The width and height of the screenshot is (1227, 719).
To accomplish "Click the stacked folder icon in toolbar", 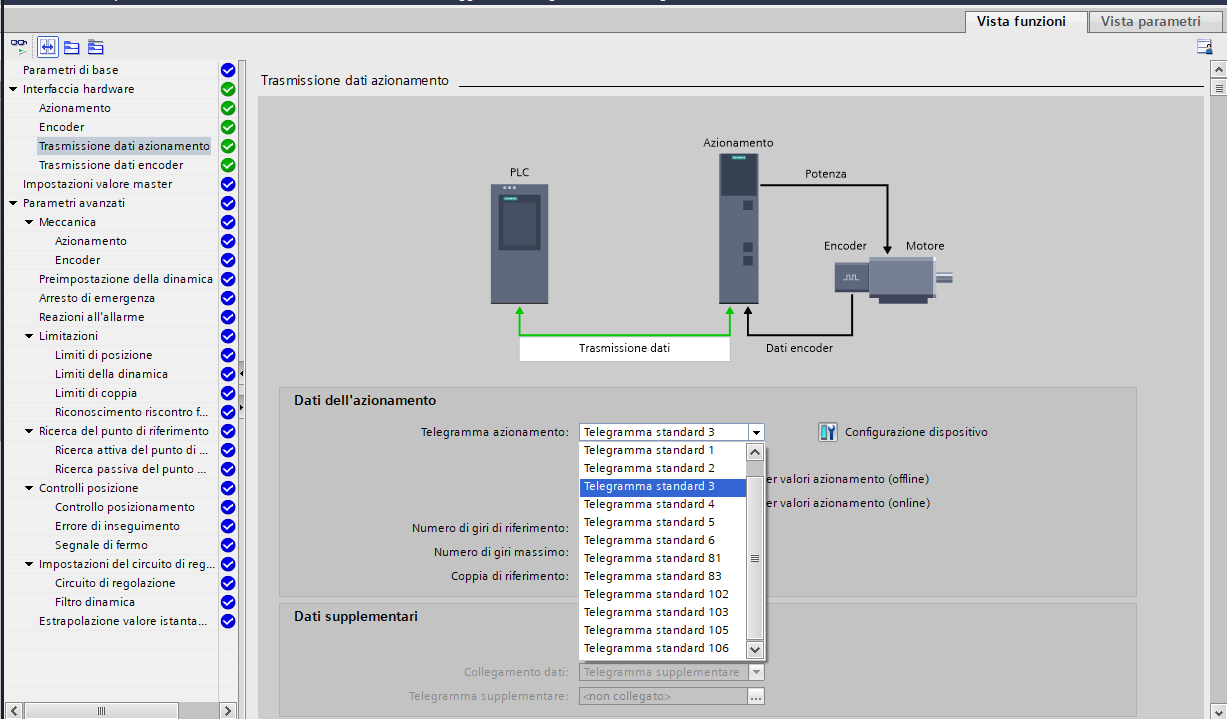I will coord(96,47).
